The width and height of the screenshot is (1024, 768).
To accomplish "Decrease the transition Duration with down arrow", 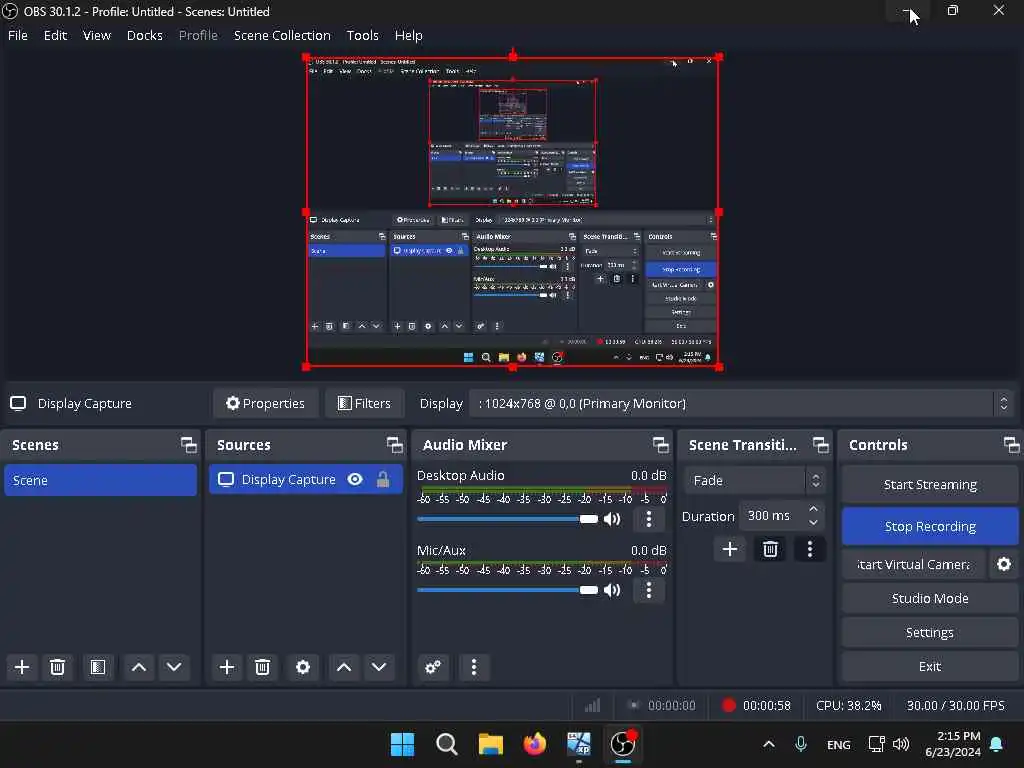I will coord(813,522).
